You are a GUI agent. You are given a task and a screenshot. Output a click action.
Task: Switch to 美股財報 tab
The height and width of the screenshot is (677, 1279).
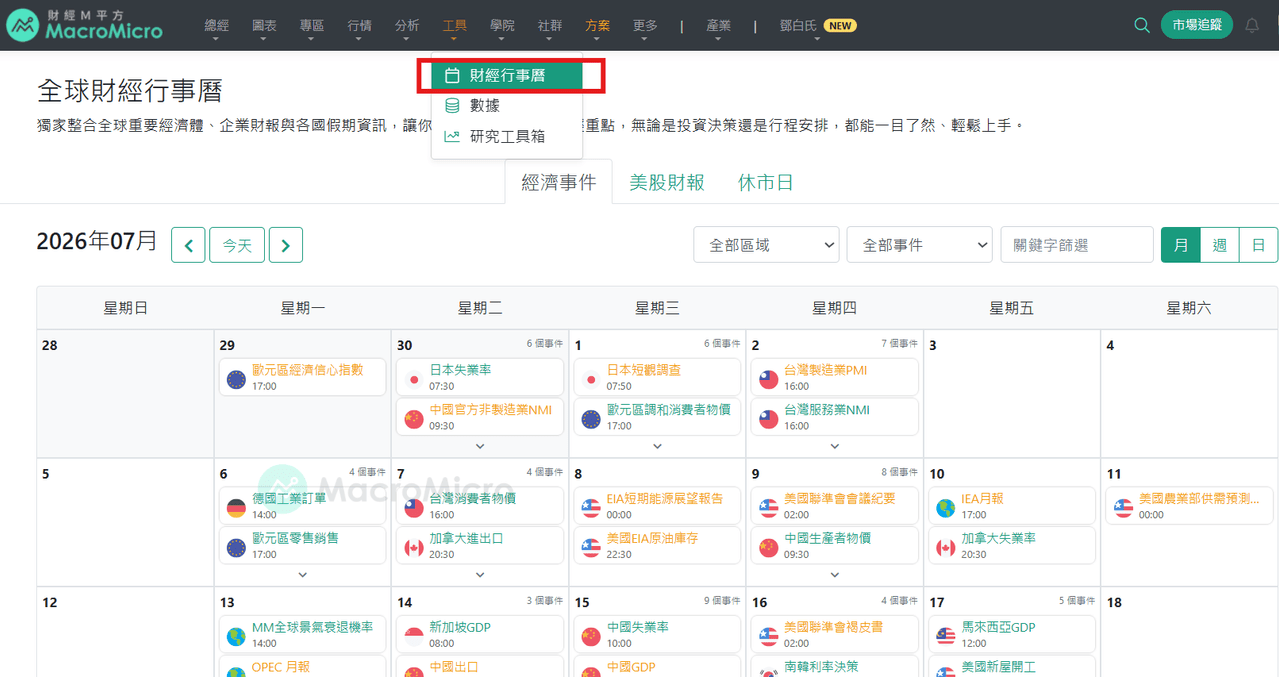(x=667, y=183)
